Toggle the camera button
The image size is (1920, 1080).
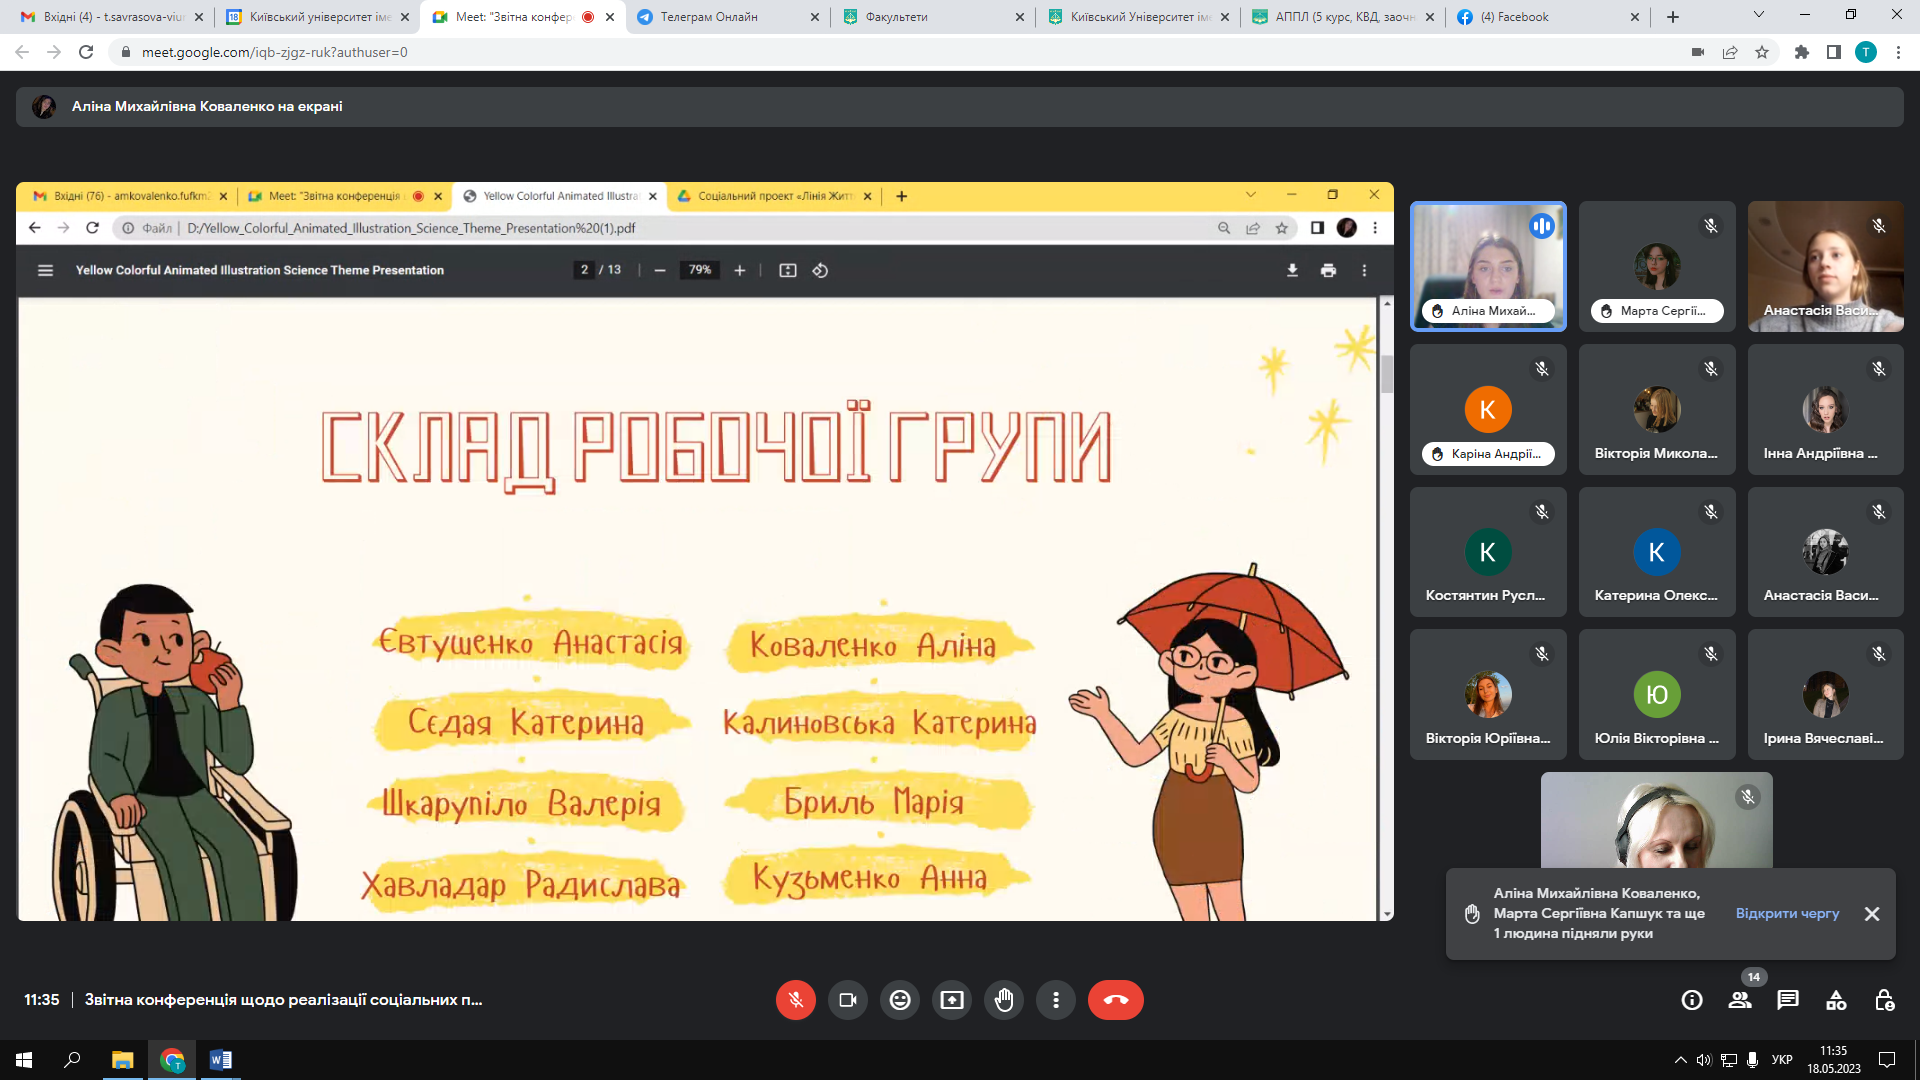click(848, 1000)
